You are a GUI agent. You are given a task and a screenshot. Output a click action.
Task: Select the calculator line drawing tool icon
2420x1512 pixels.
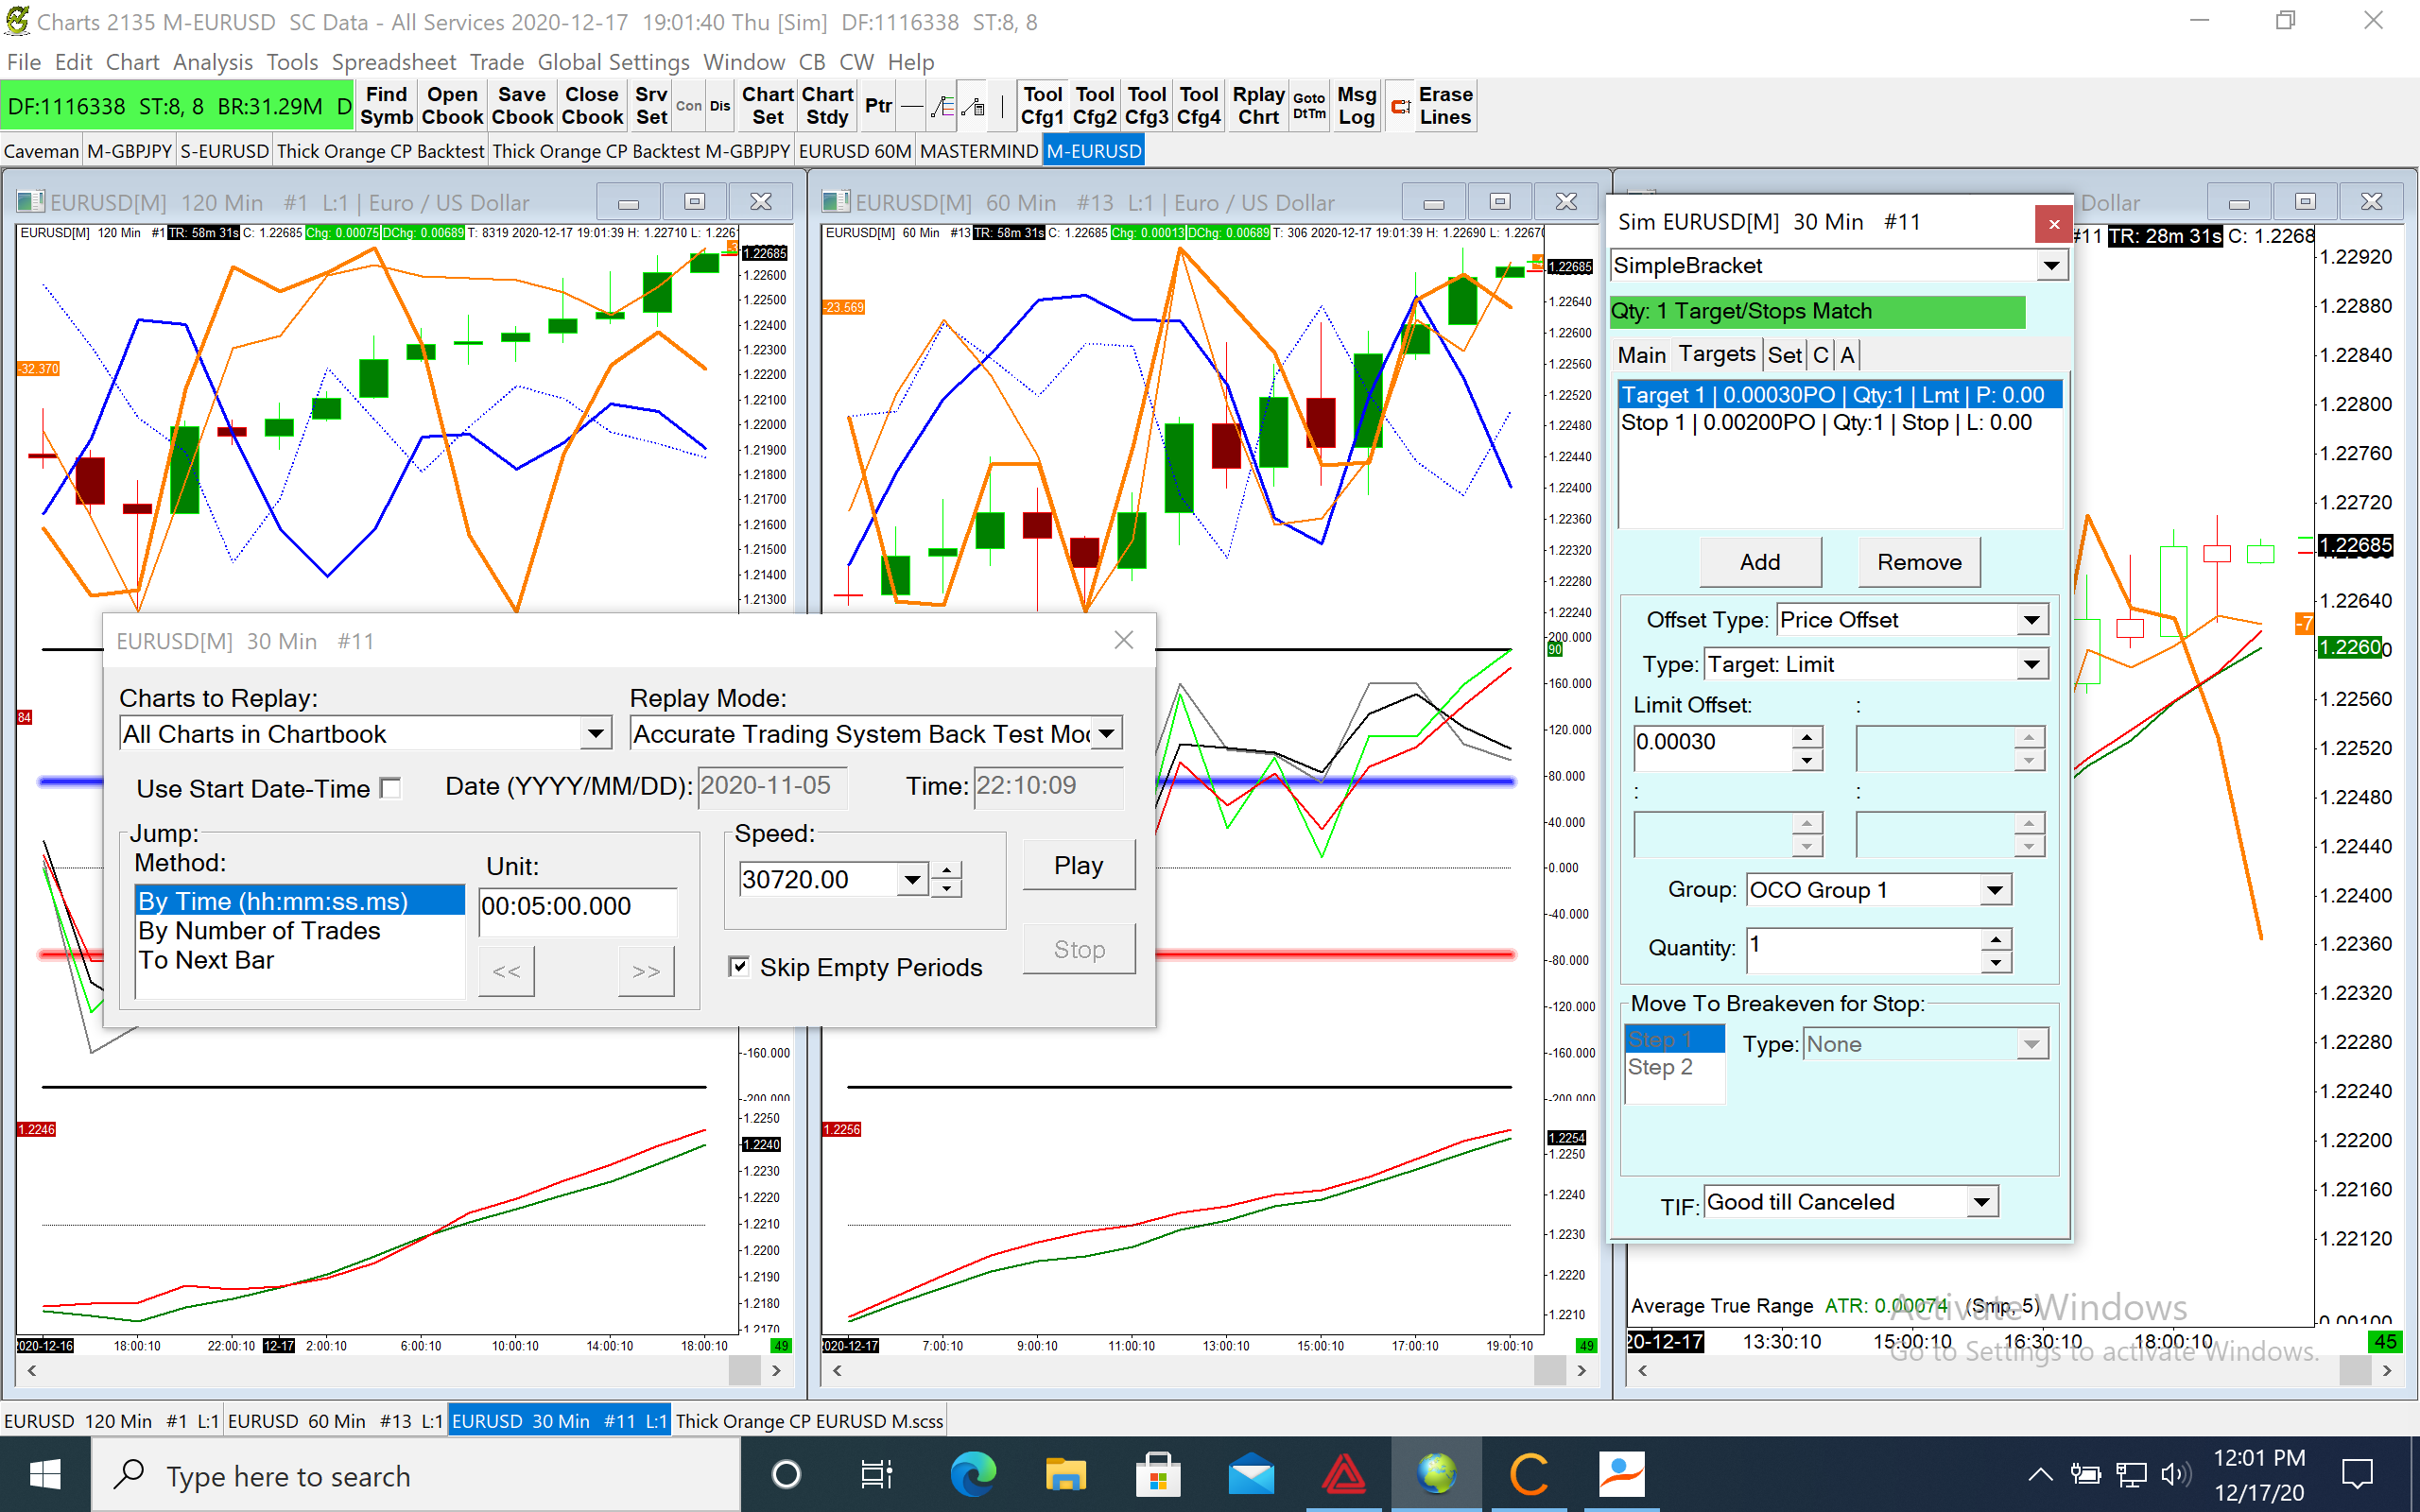tap(973, 106)
